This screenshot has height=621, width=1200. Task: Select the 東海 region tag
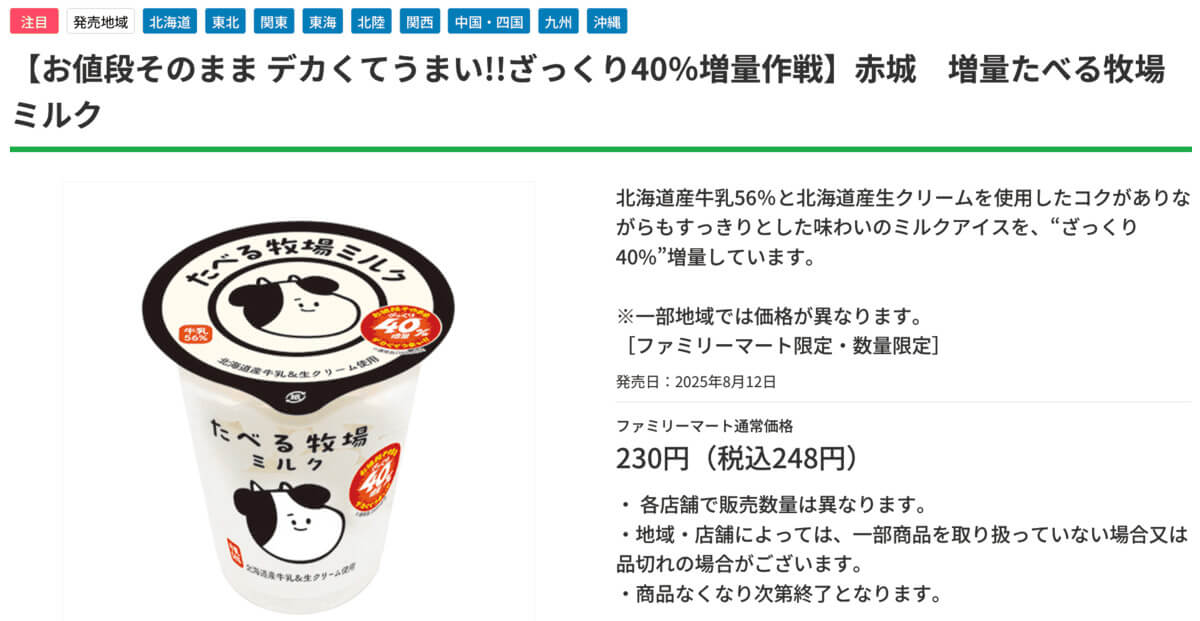point(322,21)
